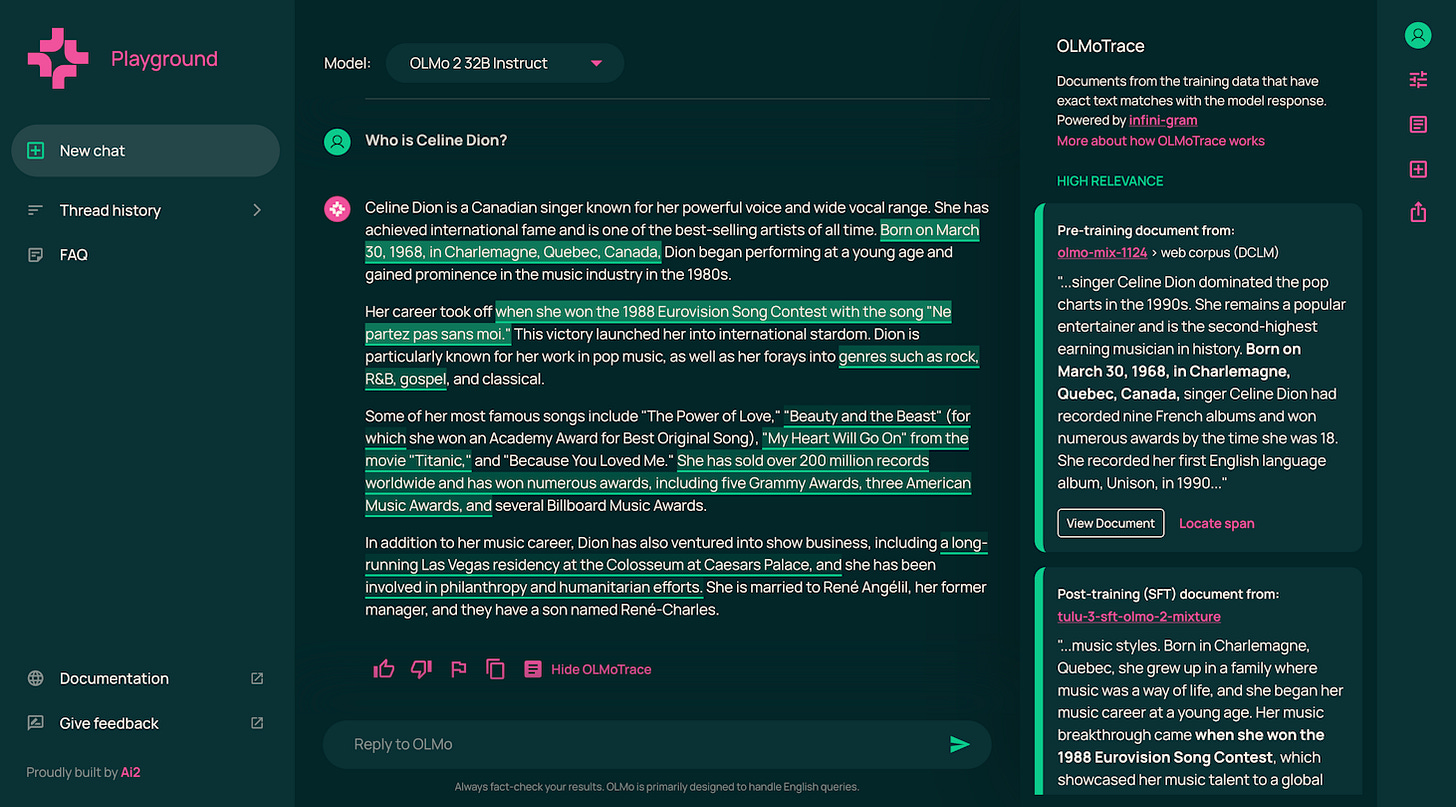Click the Playground logo icon
The width and height of the screenshot is (1456, 807).
57,58
